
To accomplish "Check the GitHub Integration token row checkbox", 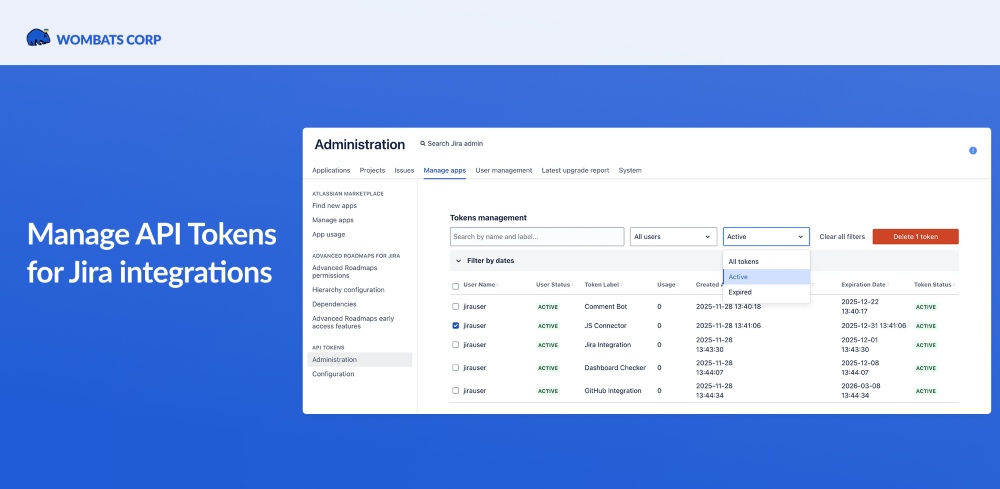I will click(x=455, y=391).
